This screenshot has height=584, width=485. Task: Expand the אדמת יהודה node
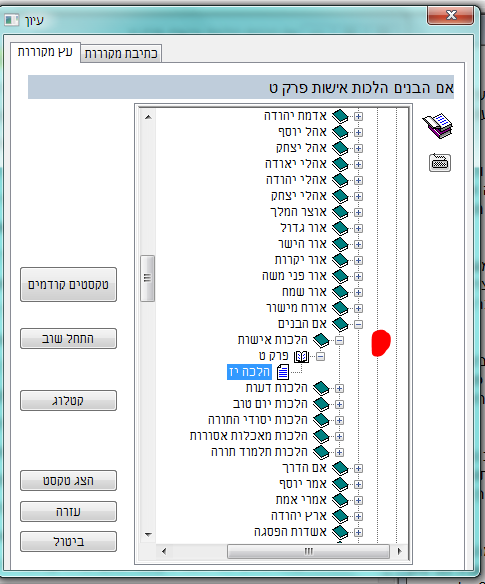358,117
